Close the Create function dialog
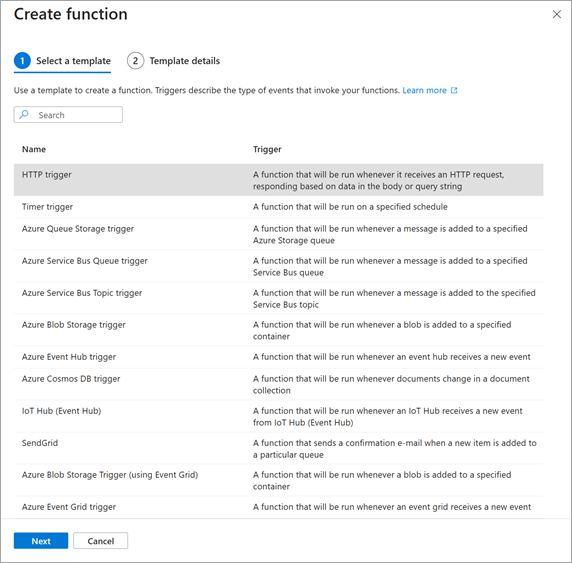The width and height of the screenshot is (572, 563). point(556,14)
